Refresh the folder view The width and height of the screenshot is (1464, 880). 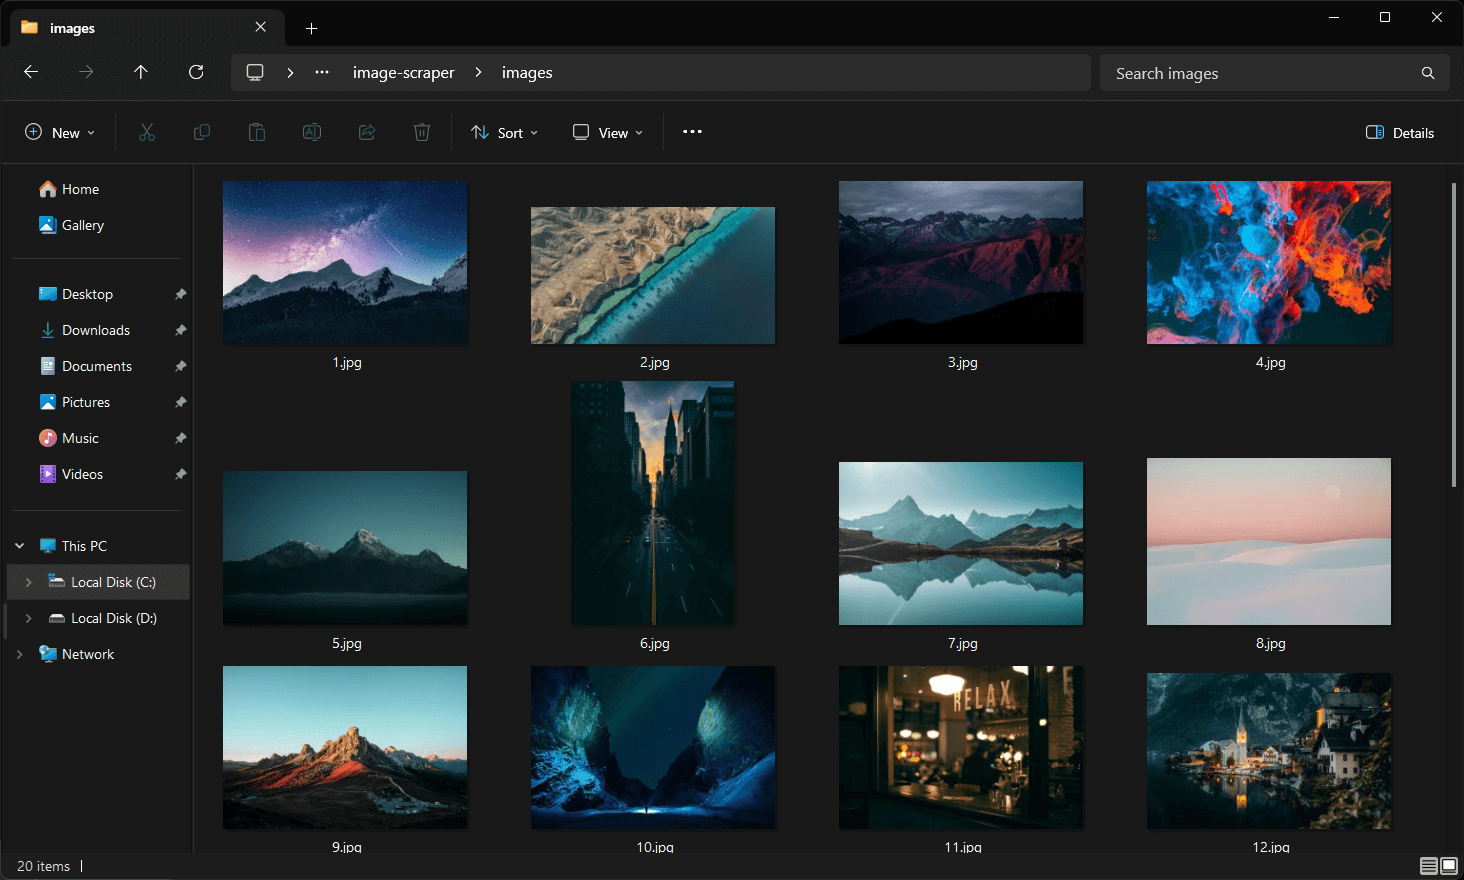coord(196,72)
